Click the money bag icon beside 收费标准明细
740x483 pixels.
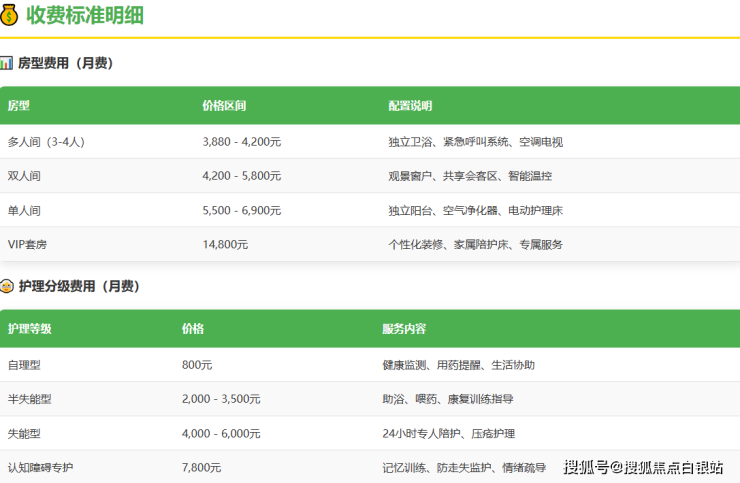pyautogui.click(x=10, y=17)
